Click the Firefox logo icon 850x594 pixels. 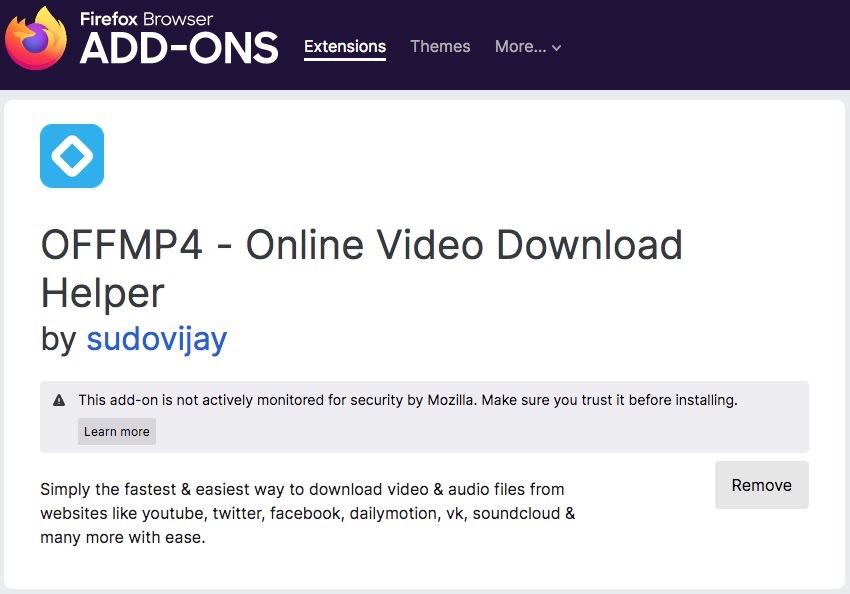pos(36,38)
